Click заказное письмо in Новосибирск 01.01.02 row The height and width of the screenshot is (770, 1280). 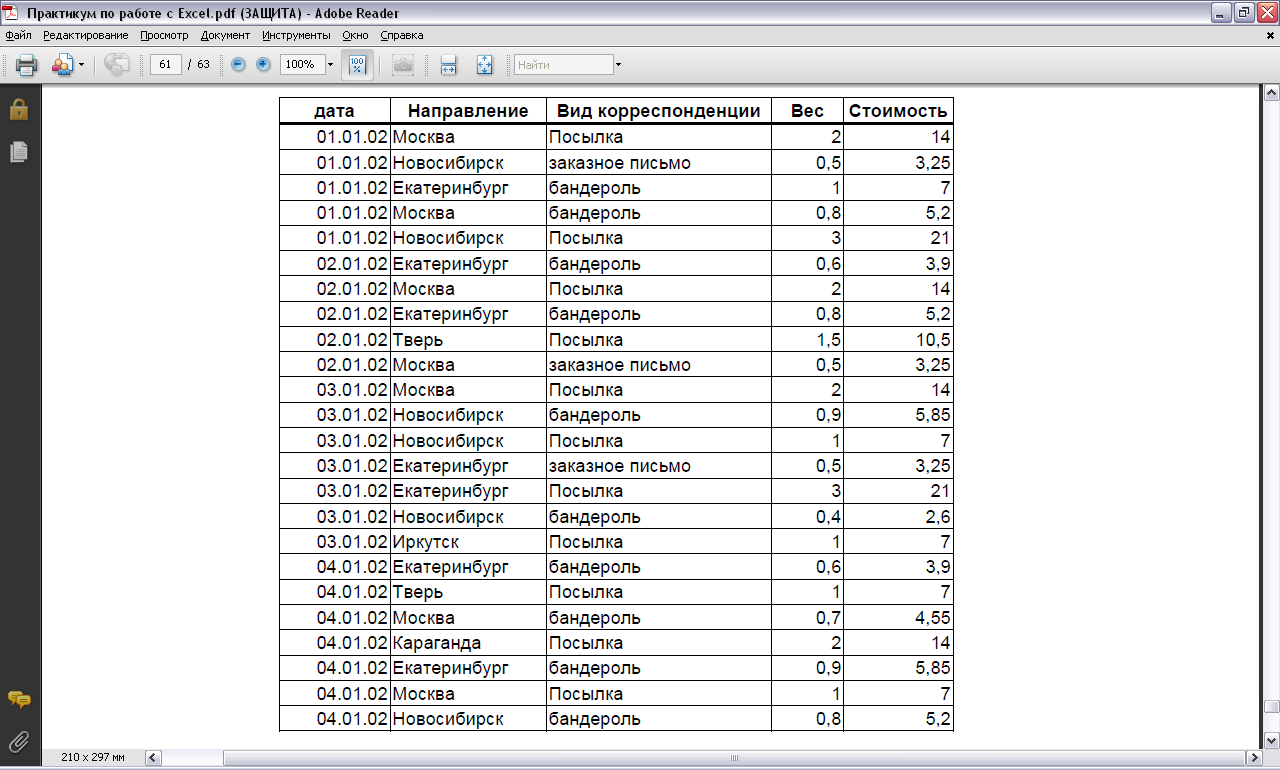659,162
